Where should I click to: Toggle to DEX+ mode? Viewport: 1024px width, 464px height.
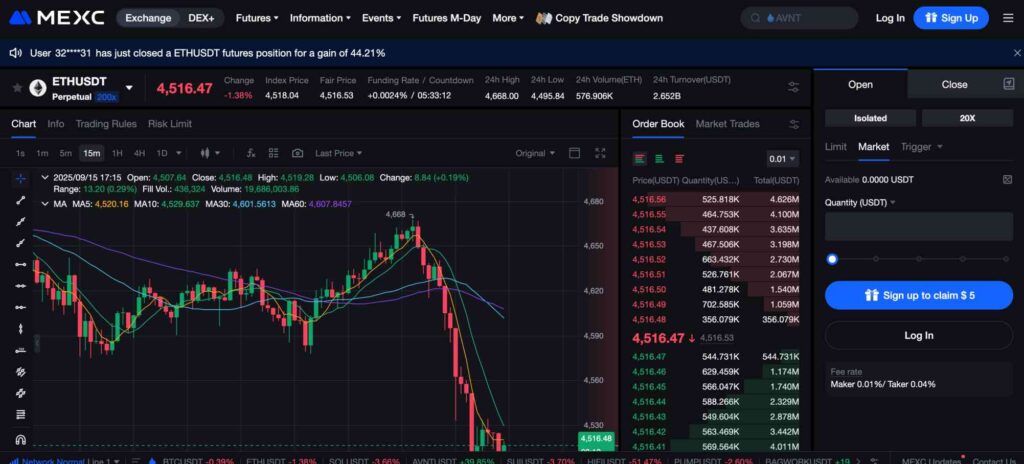click(x=201, y=18)
